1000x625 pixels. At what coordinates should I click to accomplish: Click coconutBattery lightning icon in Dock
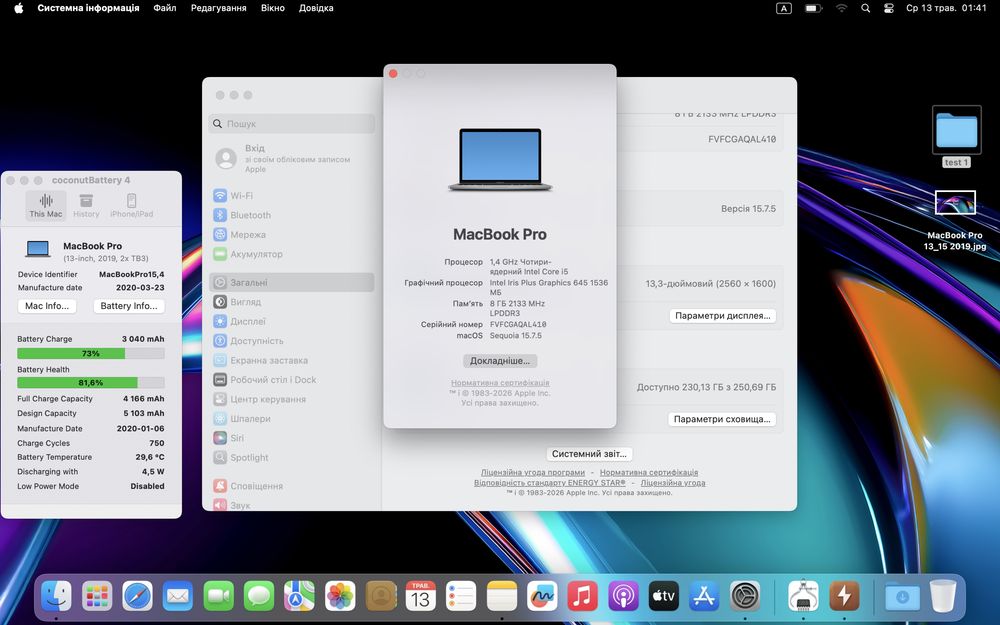click(844, 596)
